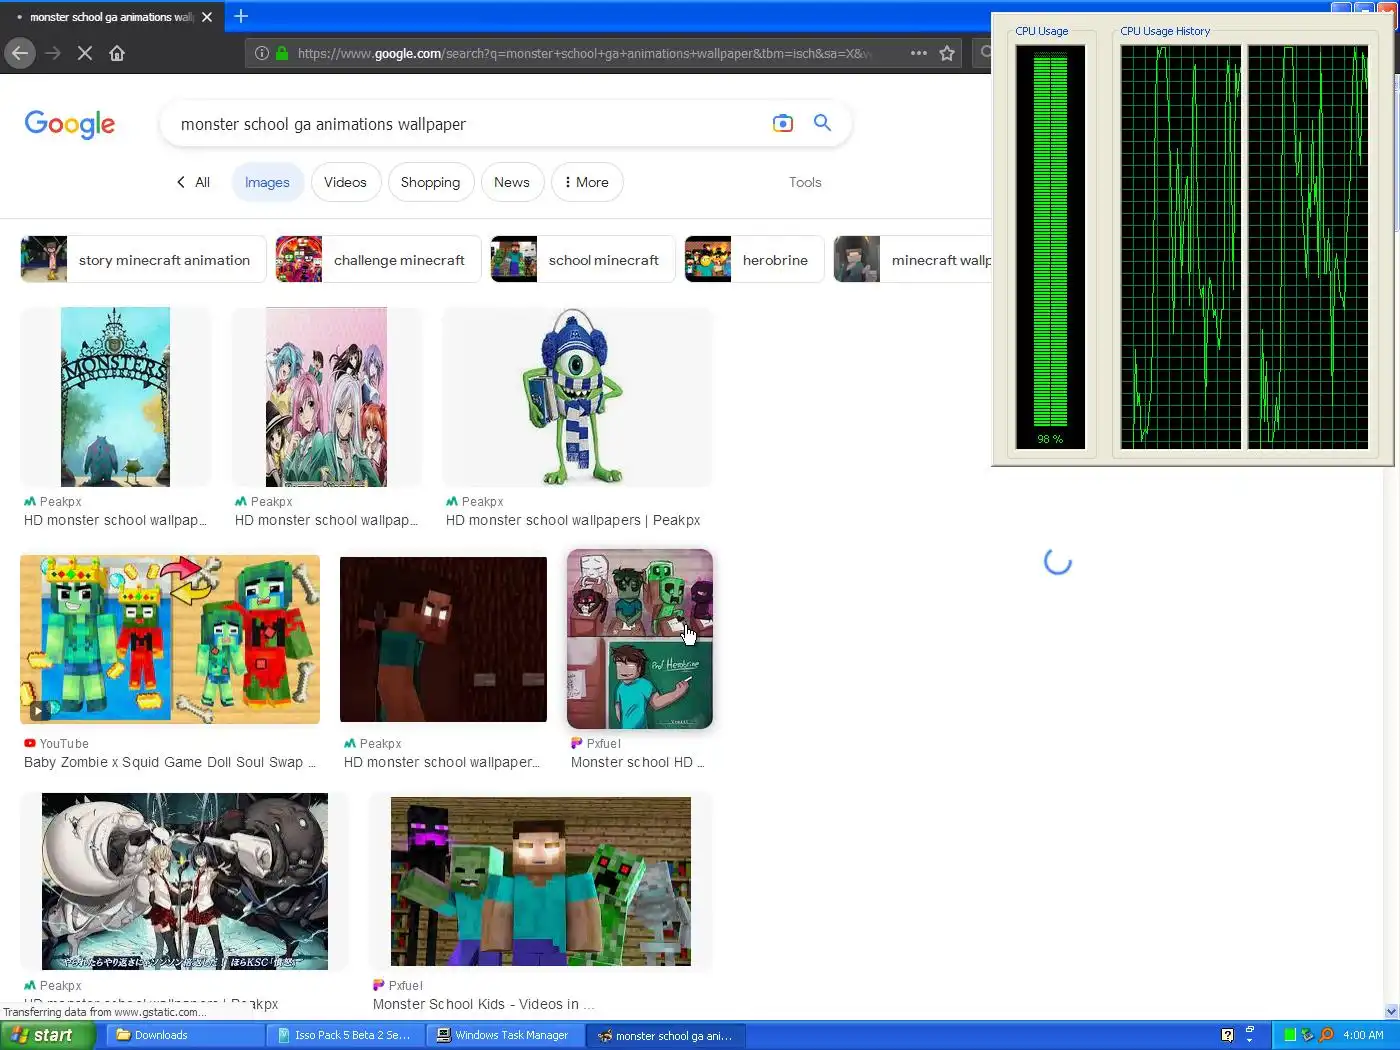Open the Monsters University gate image
The width and height of the screenshot is (1400, 1050).
[115, 397]
